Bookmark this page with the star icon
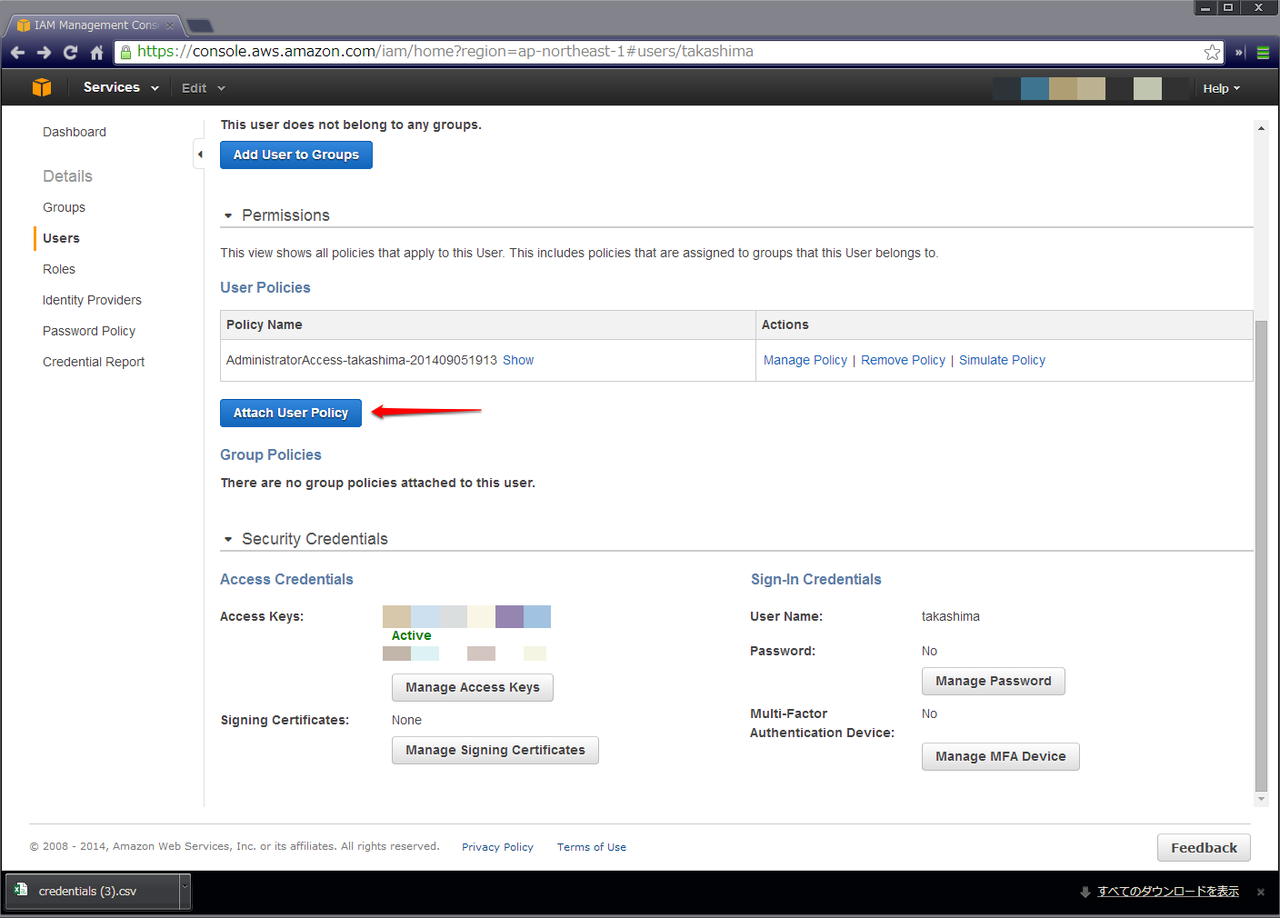Screen dimensions: 1280x918 pos(1212,52)
